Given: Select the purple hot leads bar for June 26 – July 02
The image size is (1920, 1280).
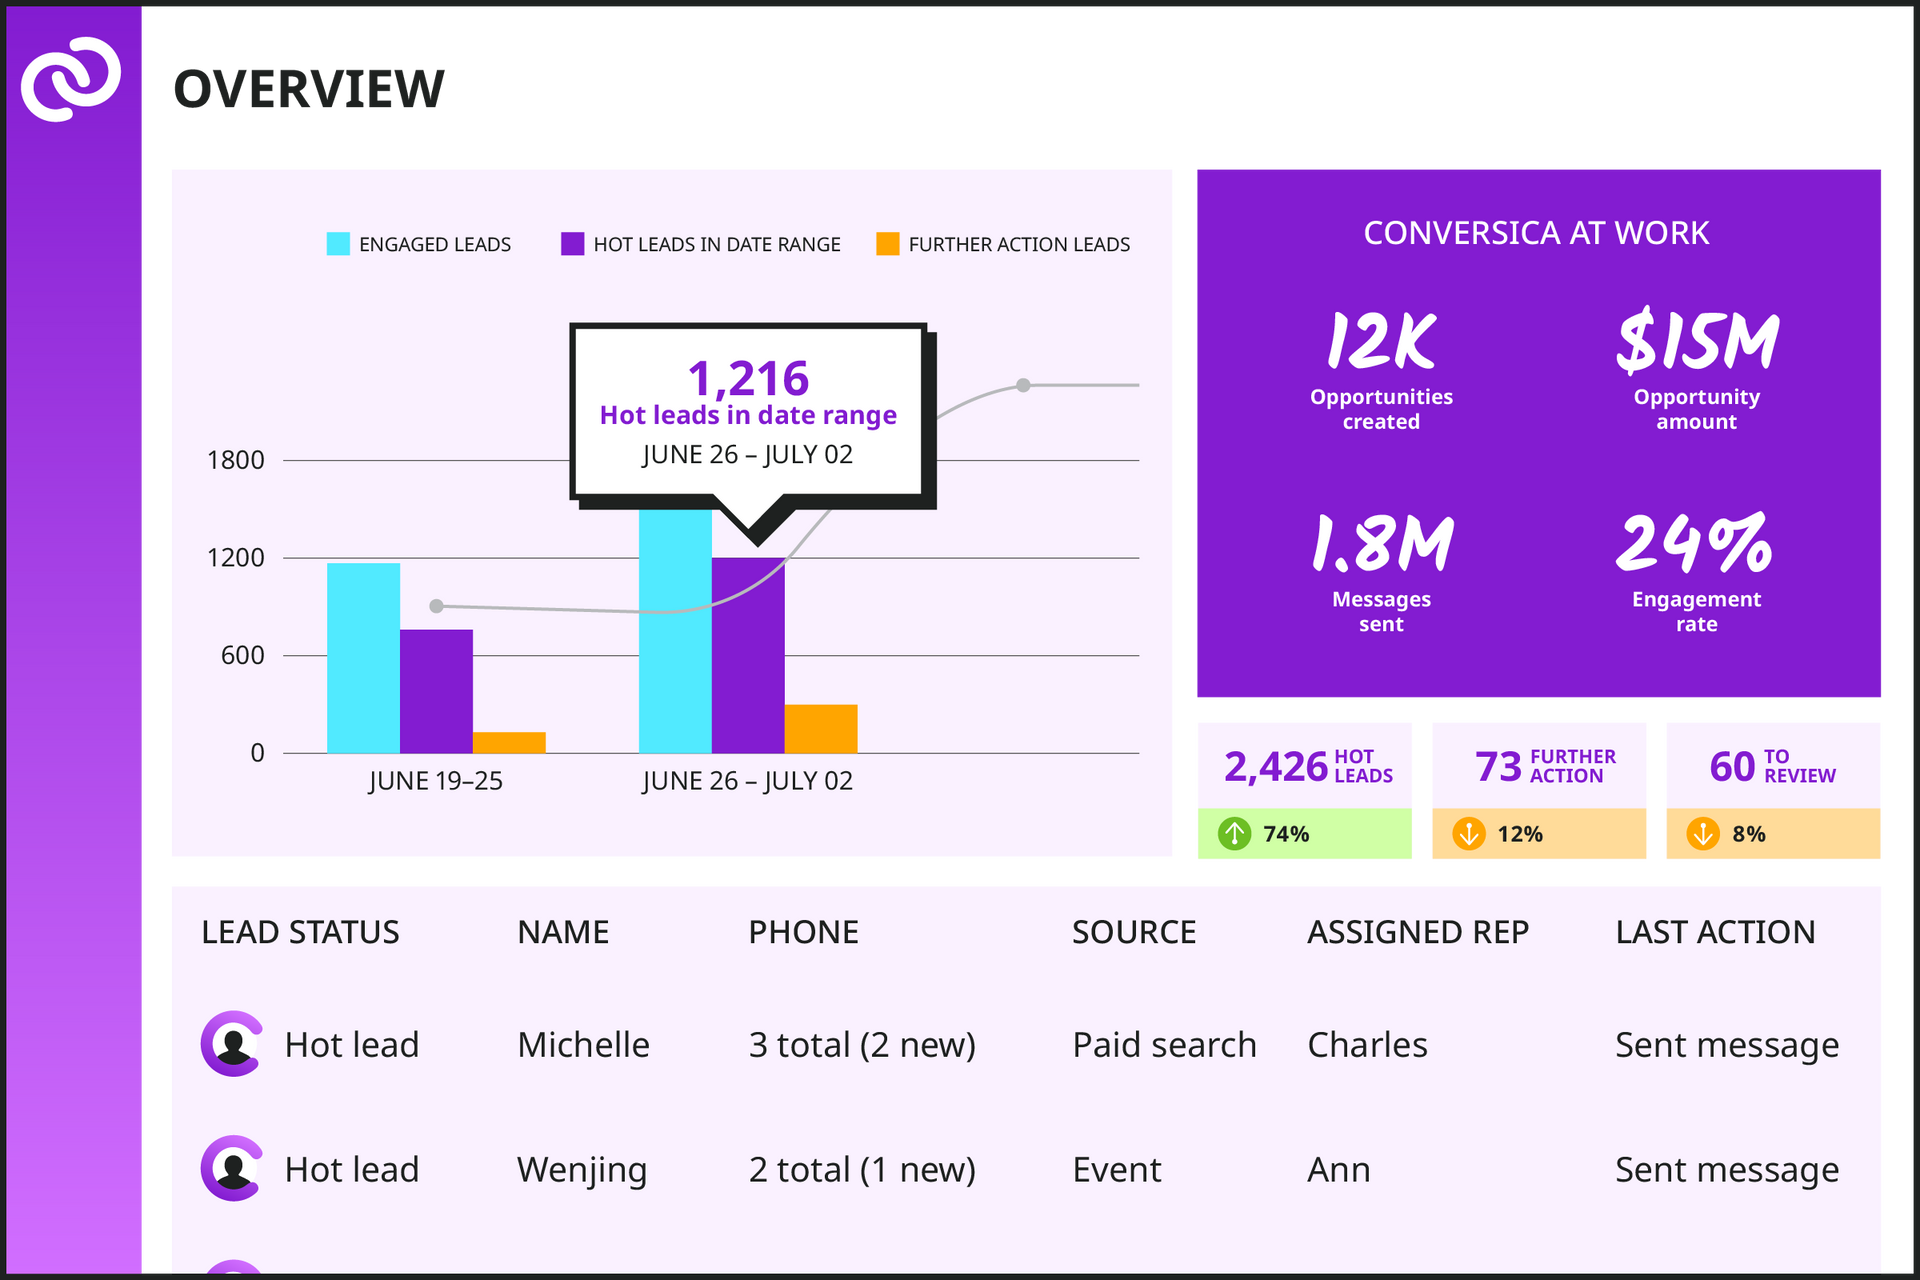Looking at the screenshot, I should pyautogui.click(x=748, y=655).
